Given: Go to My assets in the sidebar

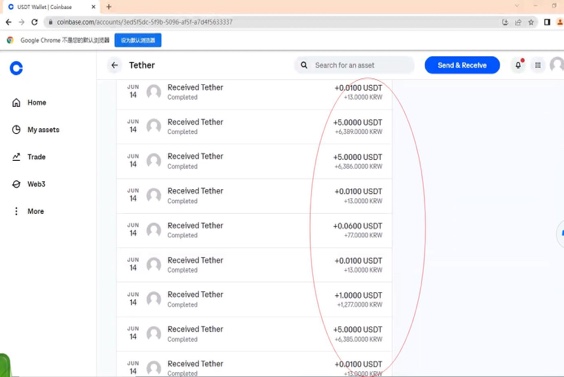Looking at the screenshot, I should (36, 130).
